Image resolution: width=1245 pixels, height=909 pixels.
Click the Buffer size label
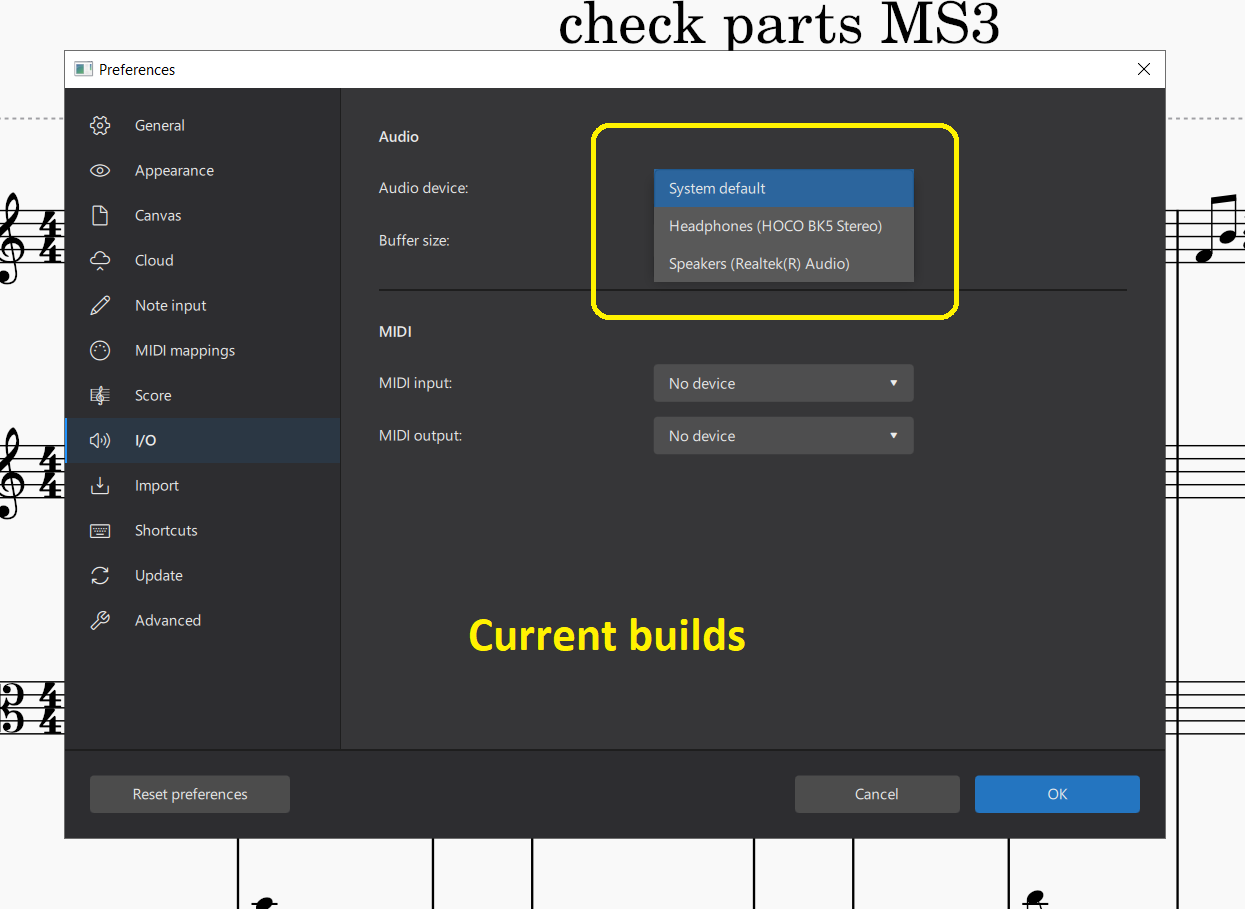pos(414,240)
